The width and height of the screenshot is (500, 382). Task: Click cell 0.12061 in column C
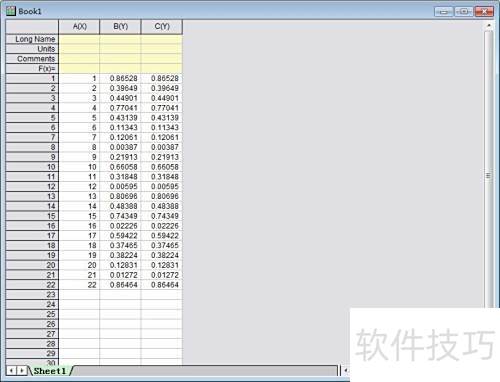pyautogui.click(x=162, y=137)
